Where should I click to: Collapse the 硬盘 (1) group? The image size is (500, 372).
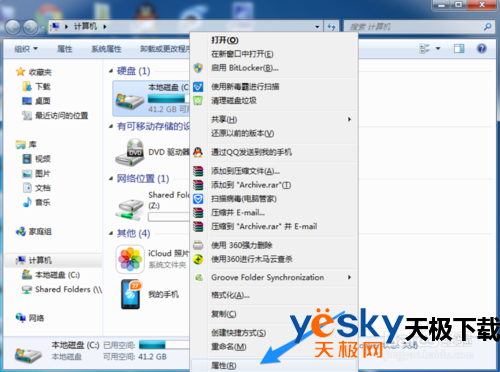tap(111, 71)
